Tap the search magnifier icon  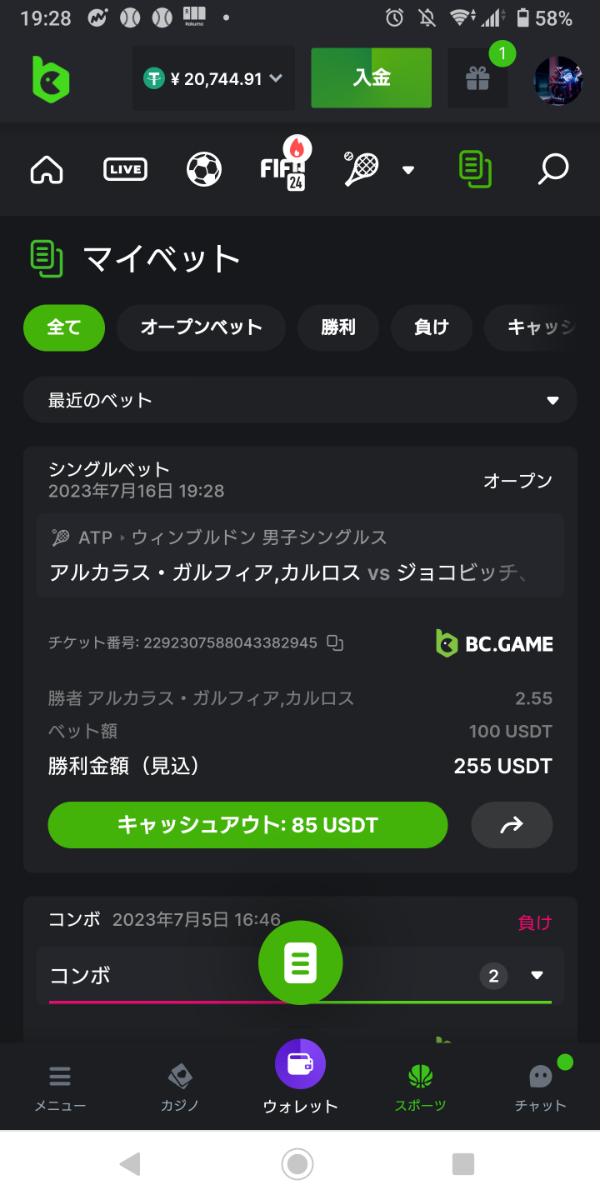[553, 170]
